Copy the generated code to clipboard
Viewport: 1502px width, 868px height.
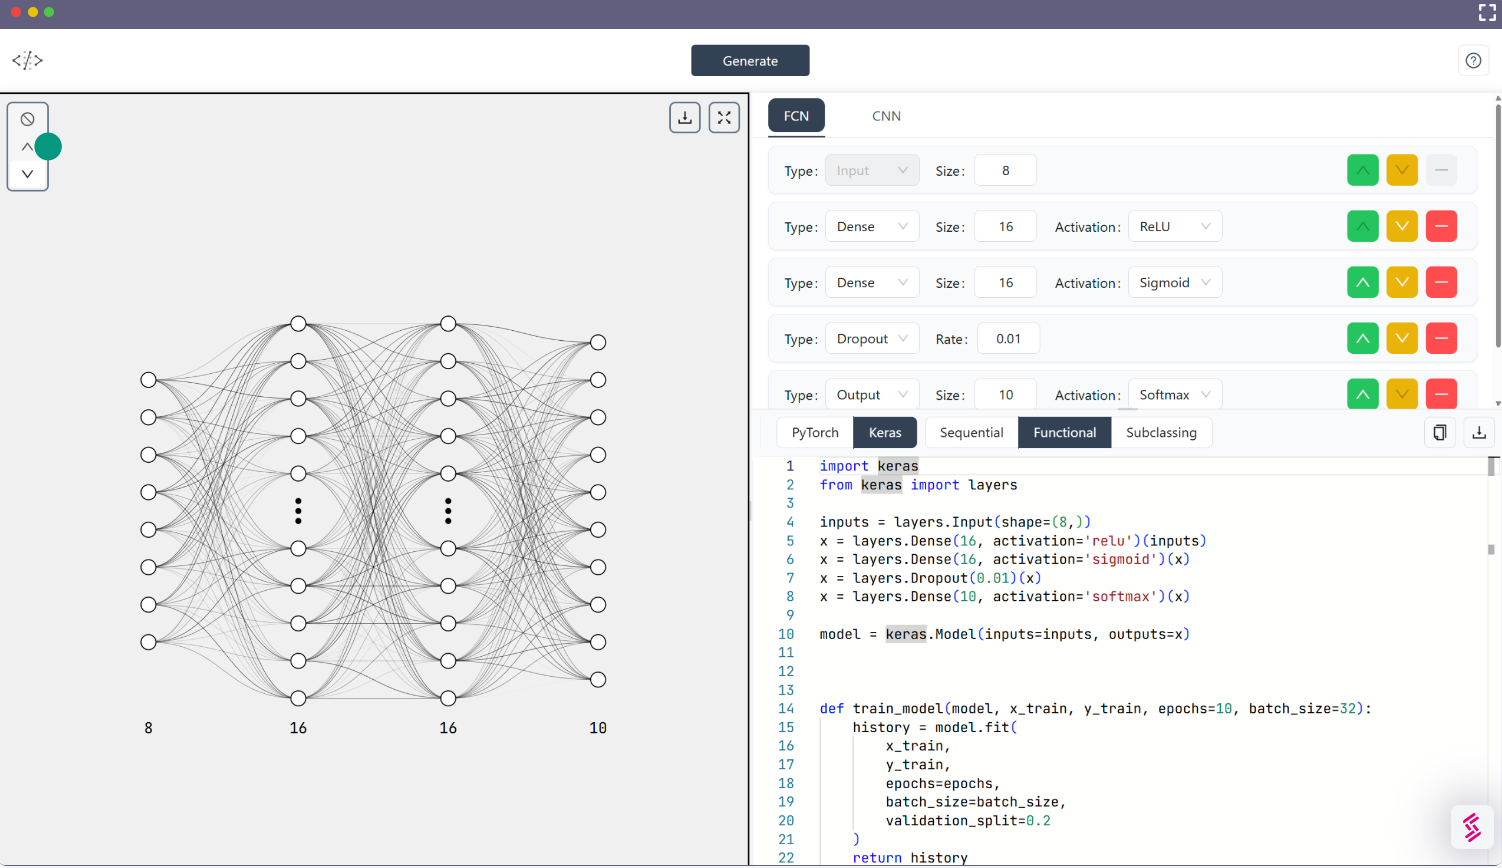pyautogui.click(x=1440, y=433)
